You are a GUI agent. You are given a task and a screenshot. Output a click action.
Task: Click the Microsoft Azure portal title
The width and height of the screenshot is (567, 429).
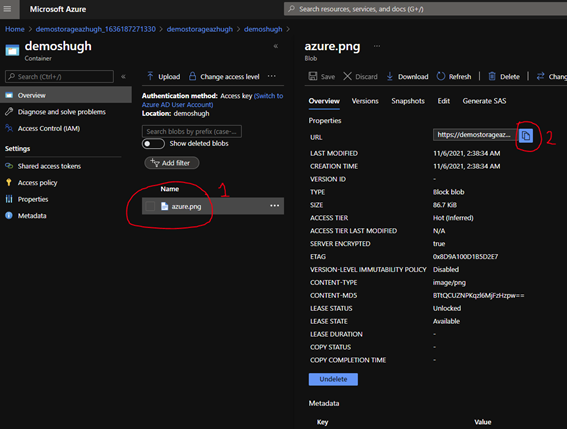point(58,9)
